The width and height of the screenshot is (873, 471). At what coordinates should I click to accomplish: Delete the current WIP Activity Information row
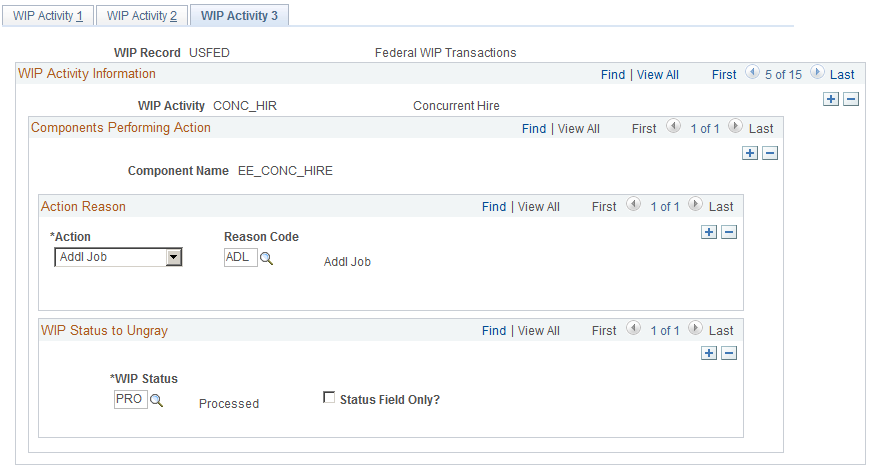coord(851,99)
